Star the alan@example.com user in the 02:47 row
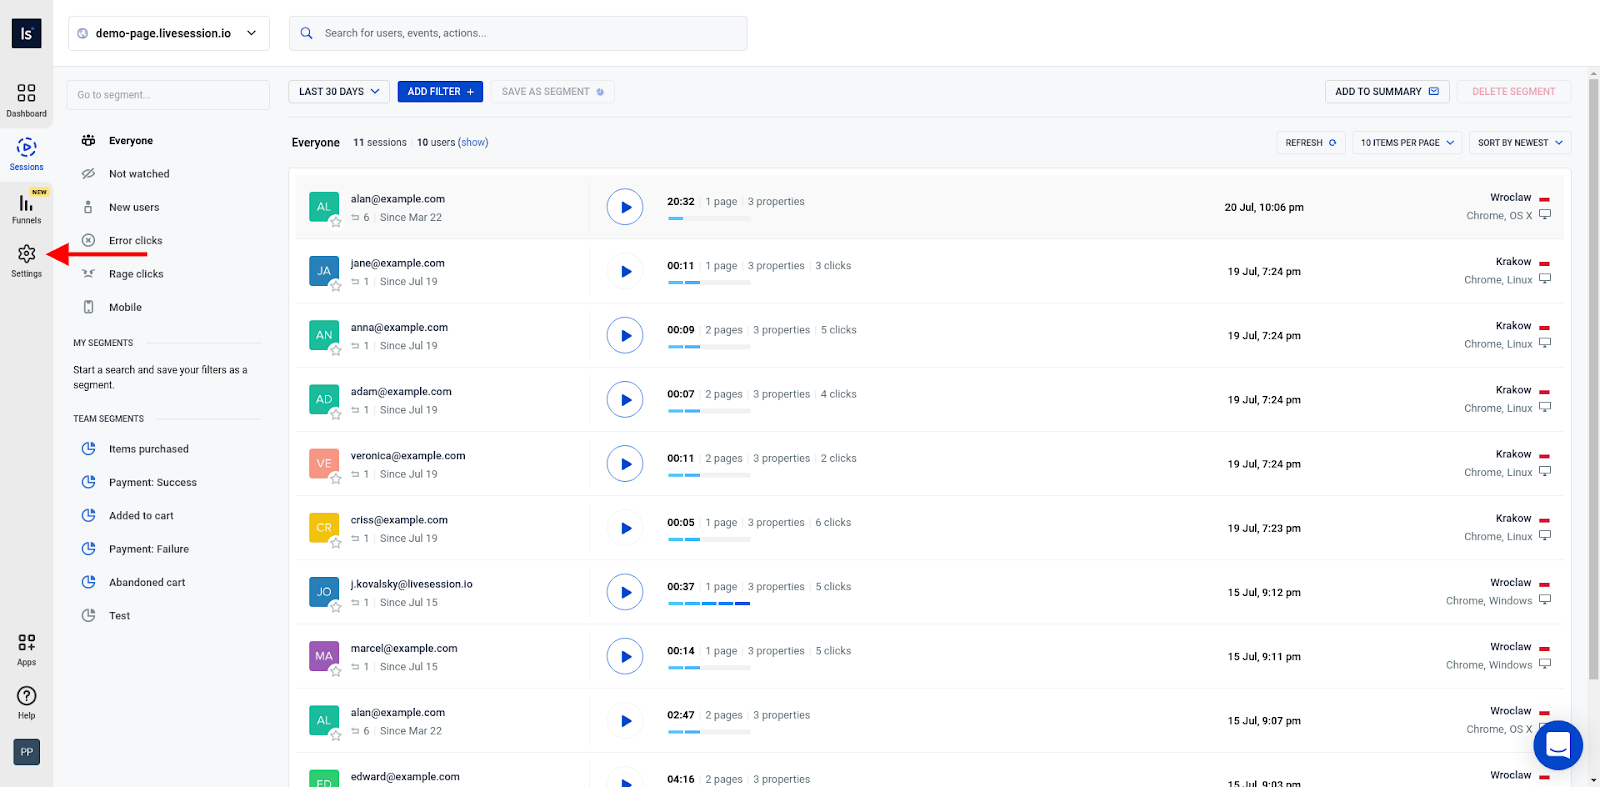The height and width of the screenshot is (787, 1600). (336, 735)
